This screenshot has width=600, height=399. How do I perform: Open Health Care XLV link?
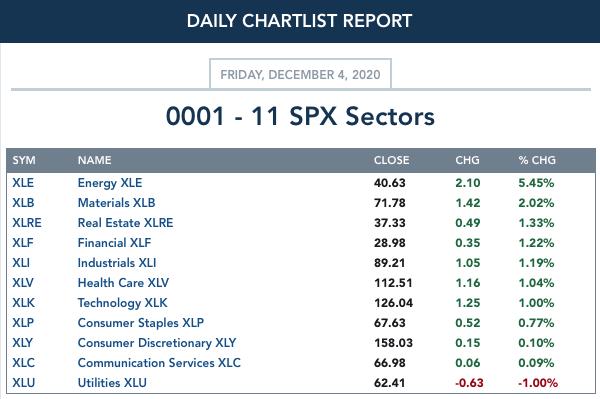click(x=123, y=283)
